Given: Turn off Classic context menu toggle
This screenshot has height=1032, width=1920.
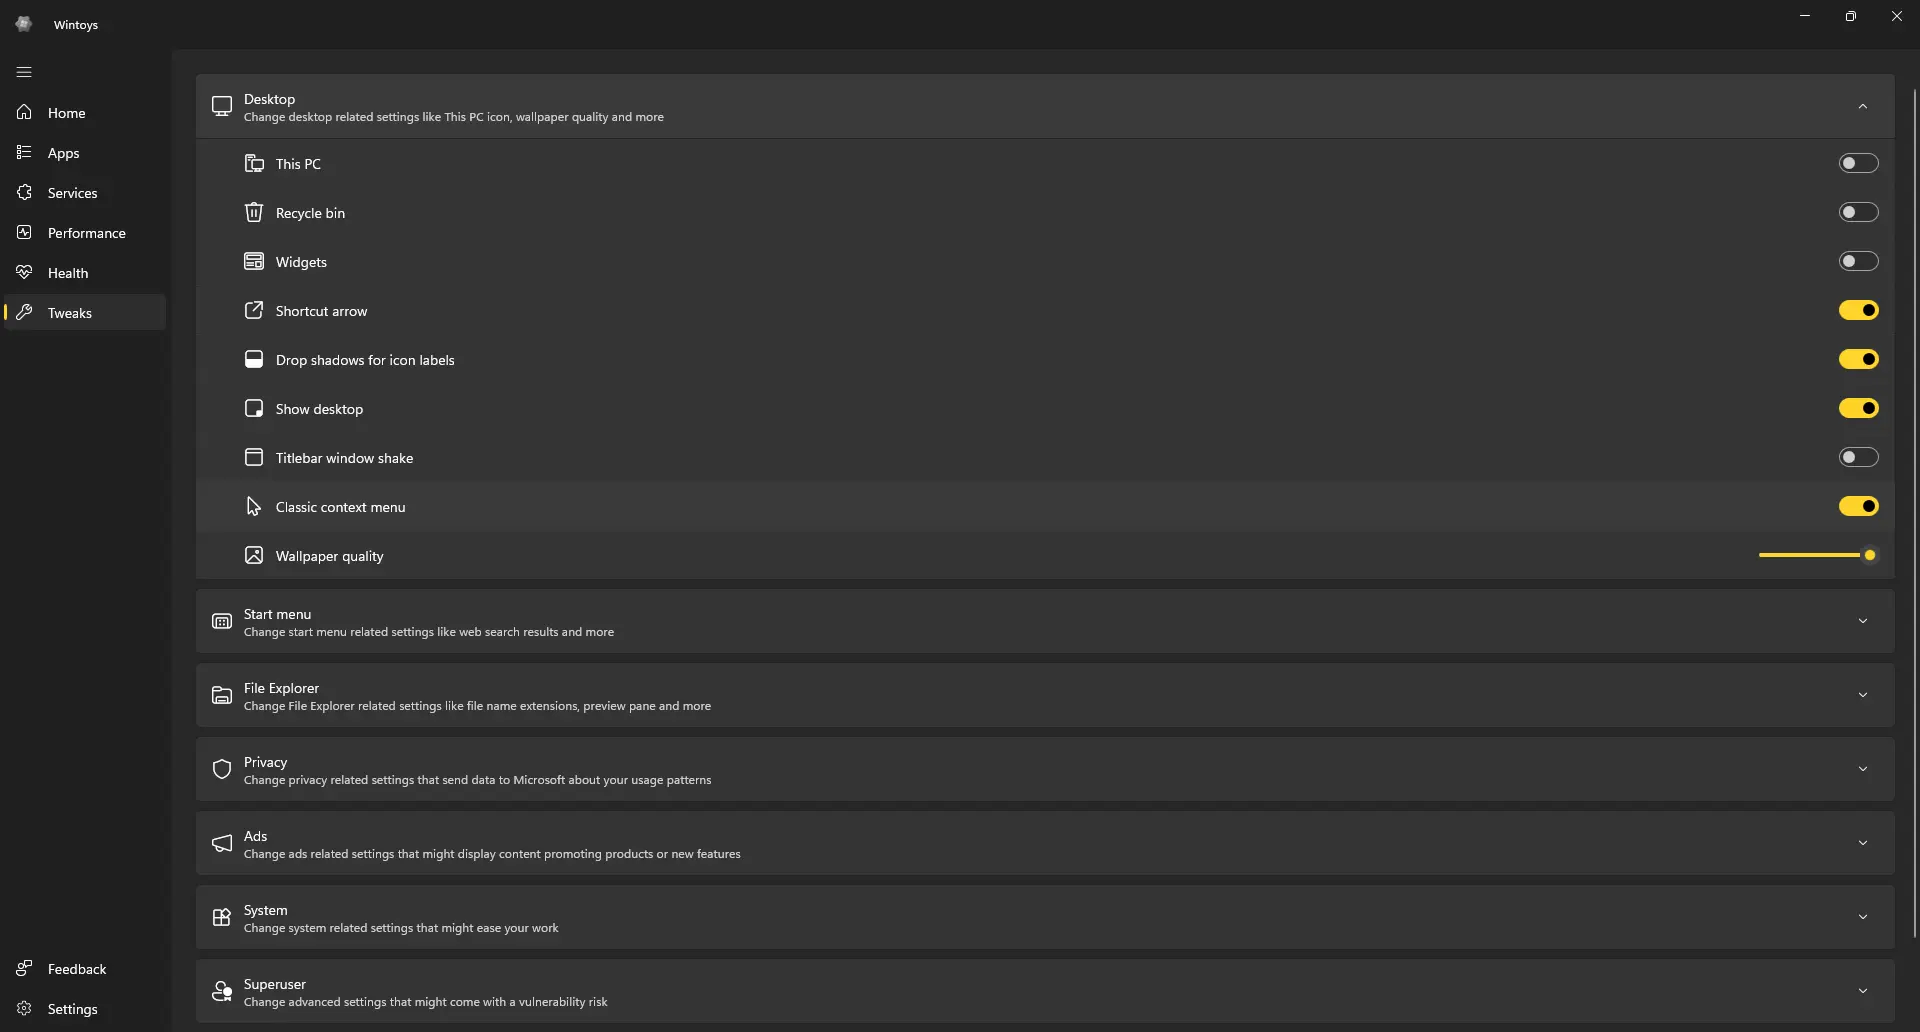Looking at the screenshot, I should pos(1858,506).
